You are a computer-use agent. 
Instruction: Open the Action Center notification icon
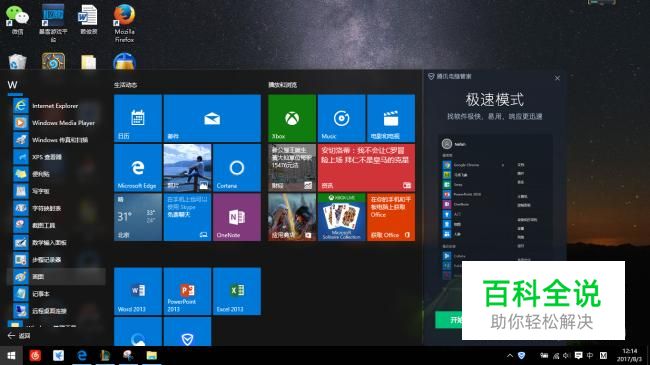(x=579, y=355)
